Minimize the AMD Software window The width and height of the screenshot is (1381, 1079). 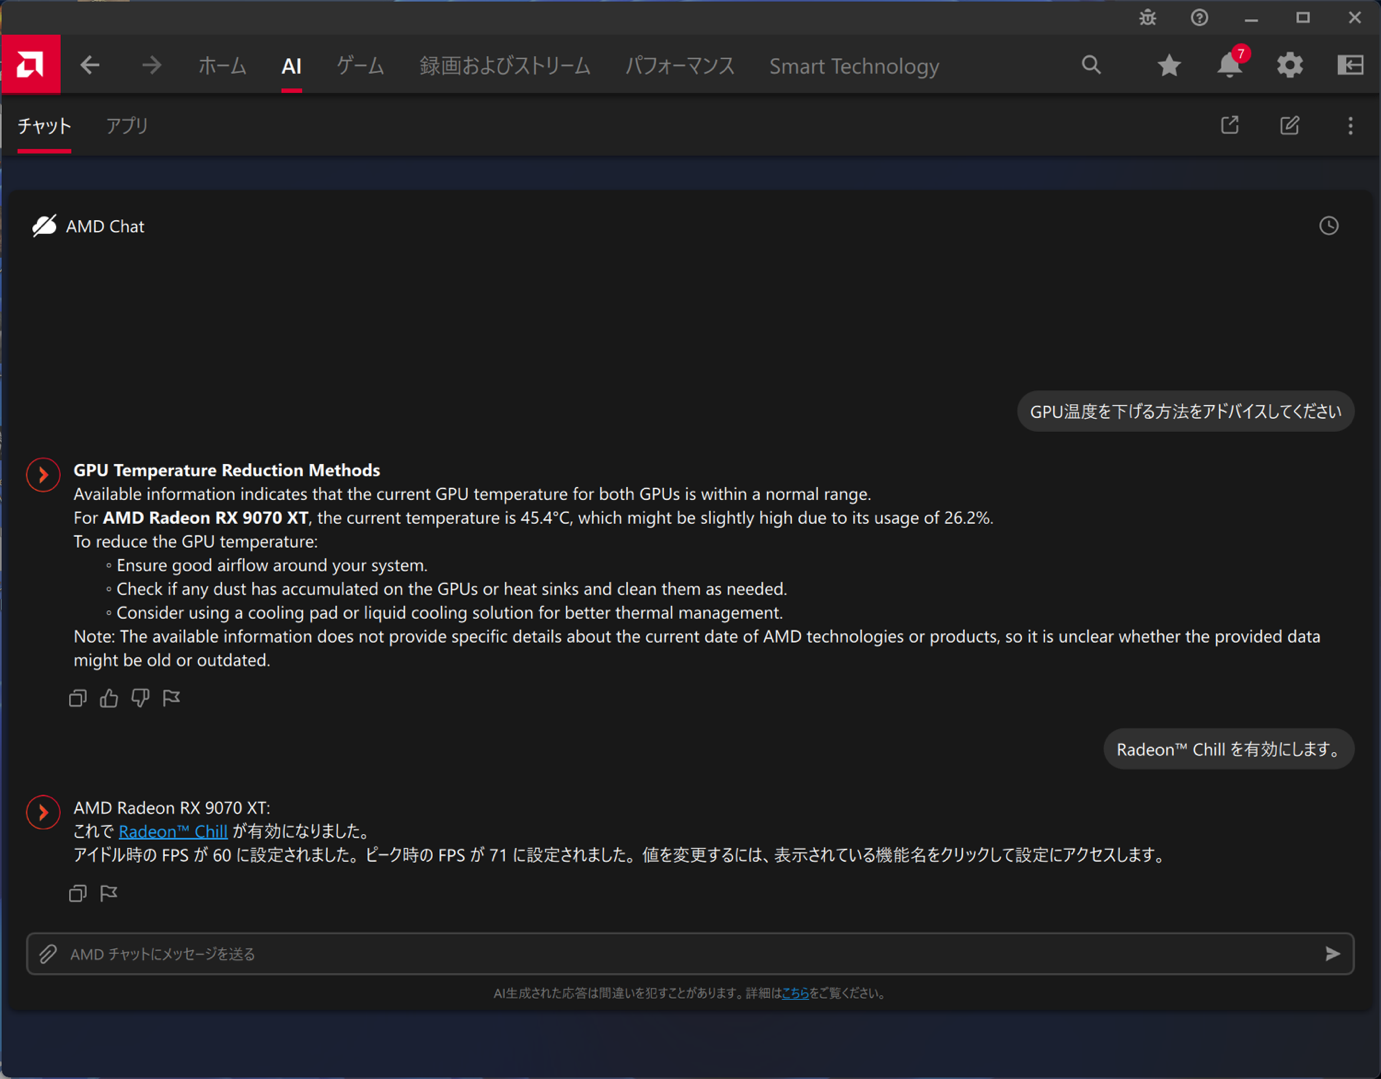coord(1251,18)
